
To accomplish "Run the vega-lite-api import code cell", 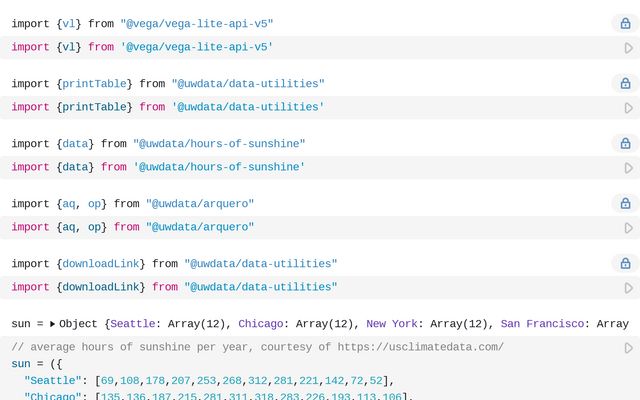I will pyautogui.click(x=628, y=48).
